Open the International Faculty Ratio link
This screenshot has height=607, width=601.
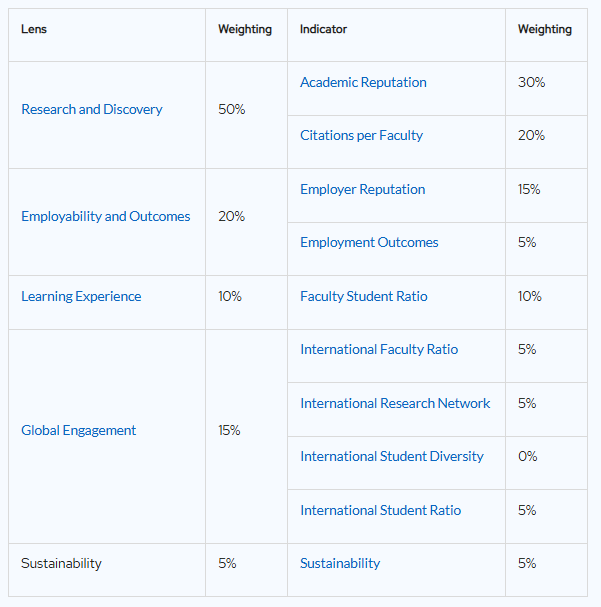(379, 349)
